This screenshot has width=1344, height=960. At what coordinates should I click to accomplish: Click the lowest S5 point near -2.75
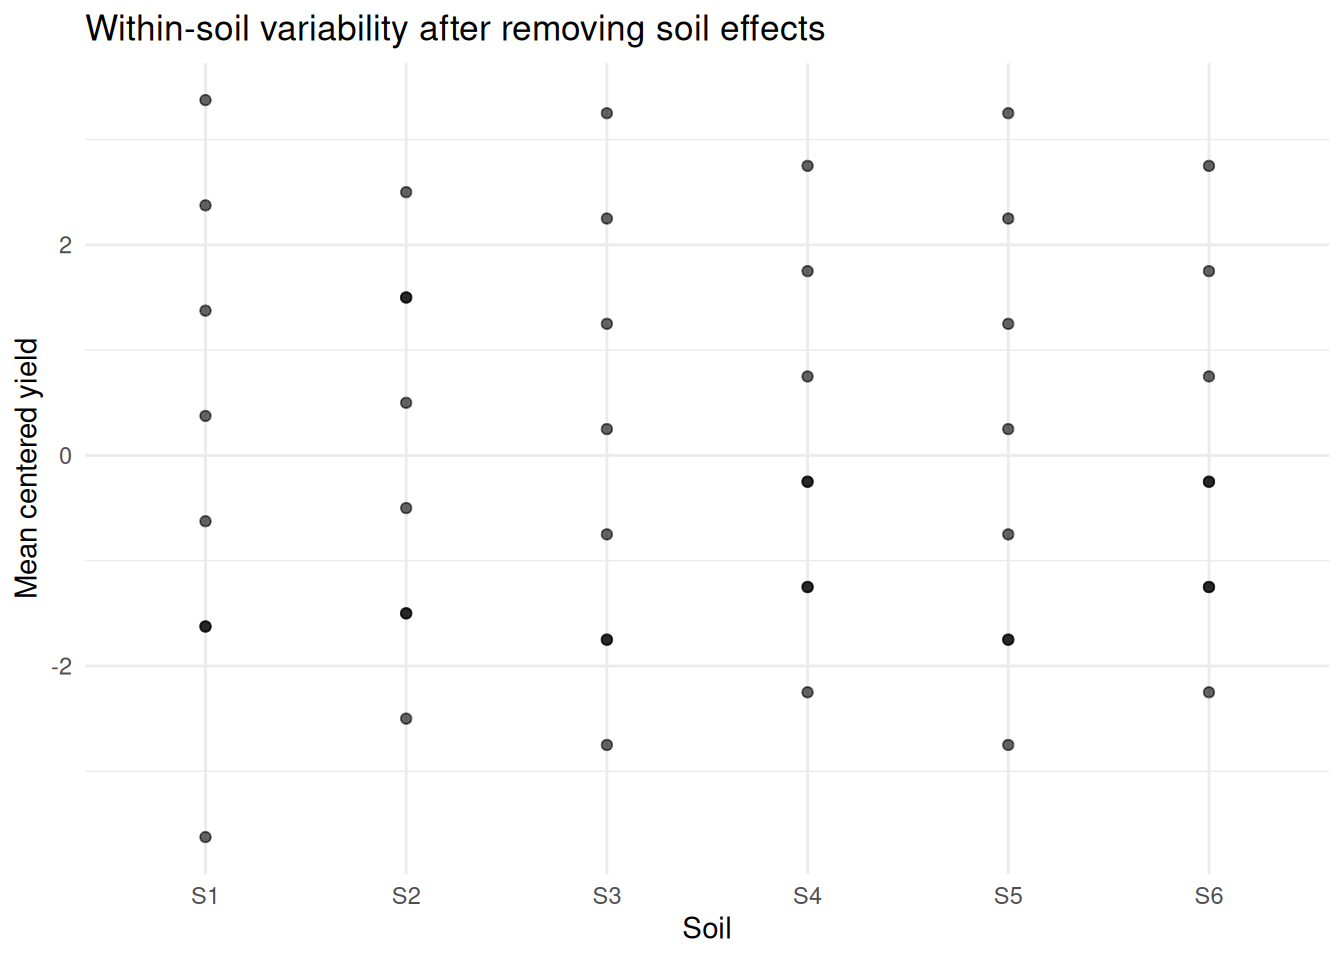point(1008,745)
